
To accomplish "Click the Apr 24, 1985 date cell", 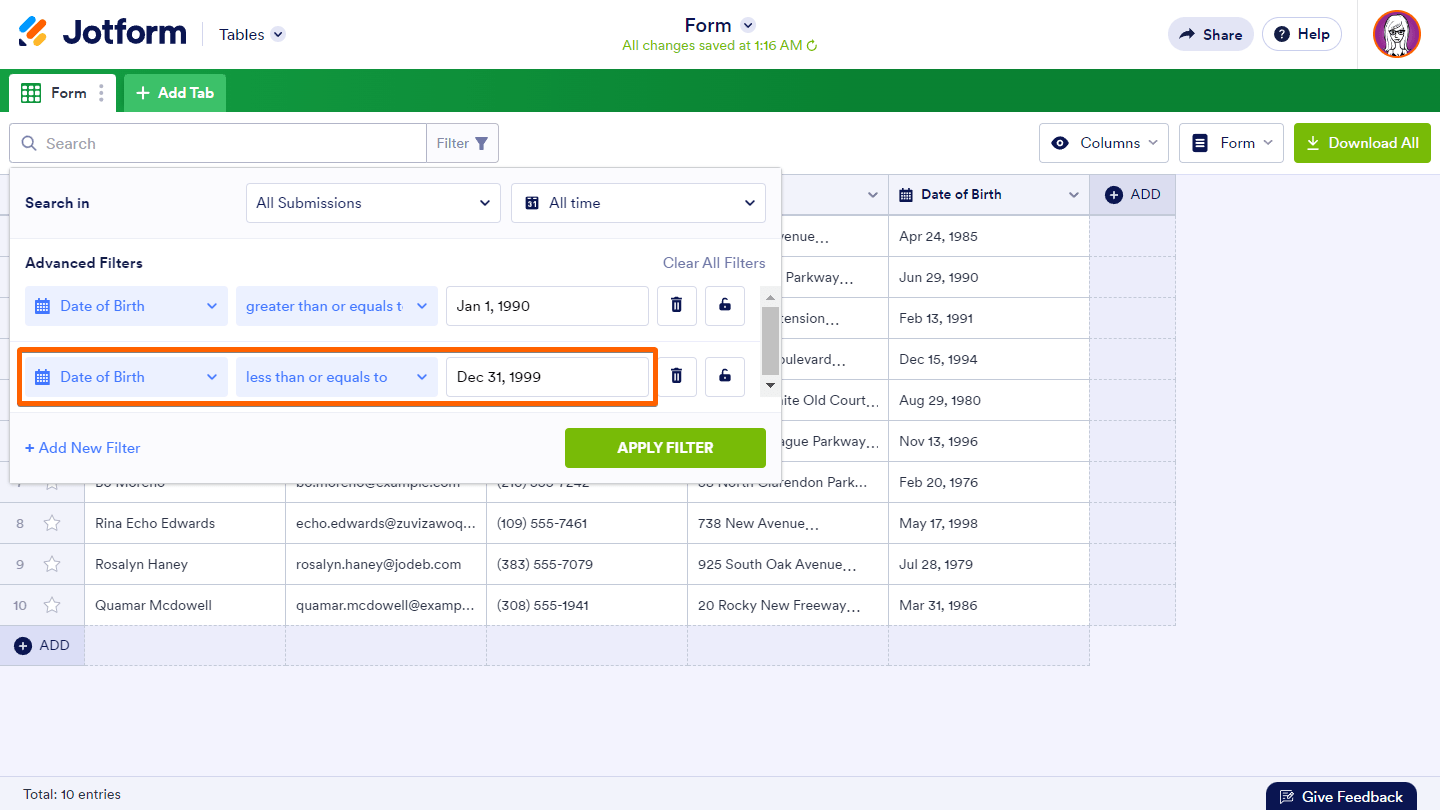I will 989,236.
